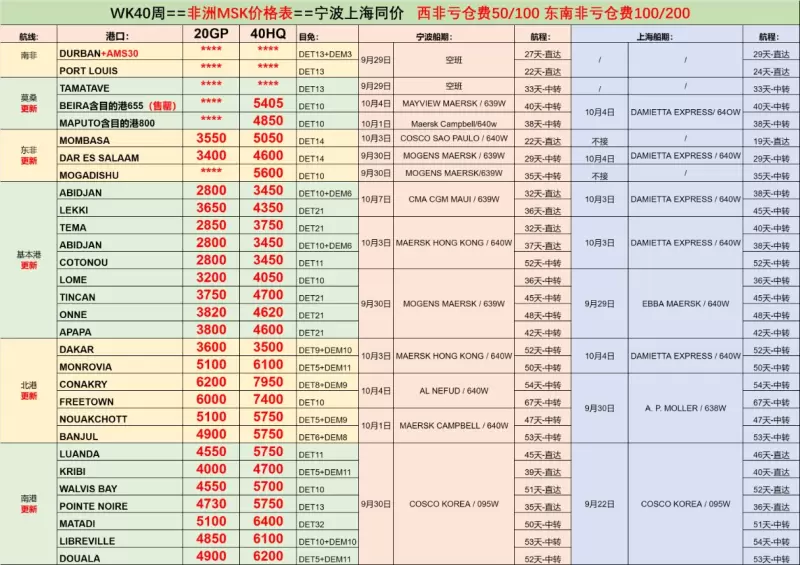Select the 航线 column header
The image size is (800, 565).
pyautogui.click(x=29, y=36)
